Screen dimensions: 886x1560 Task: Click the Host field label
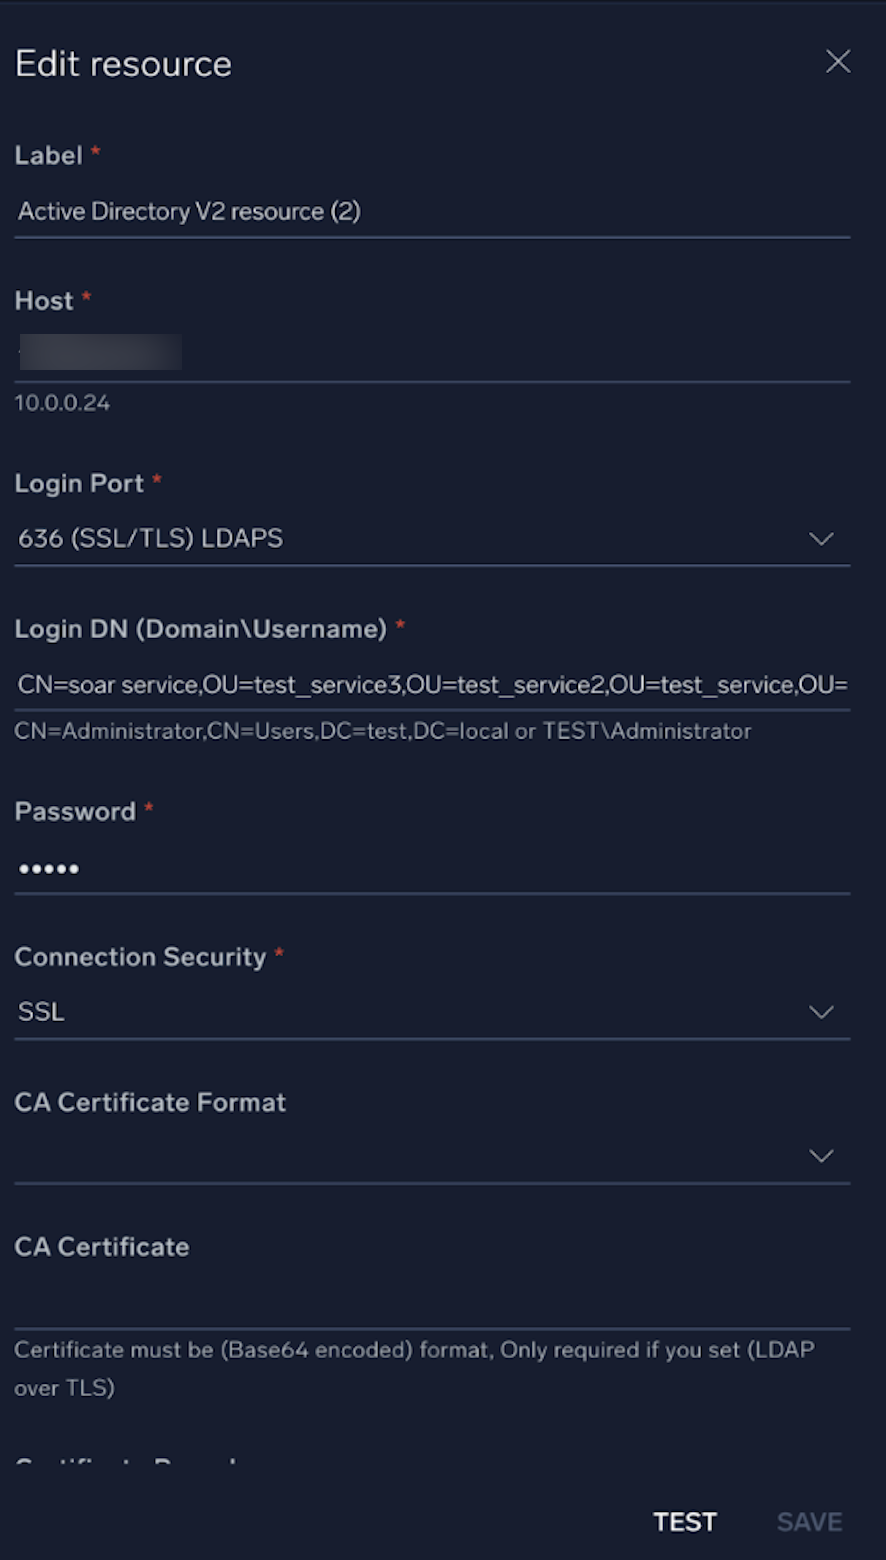pos(44,301)
